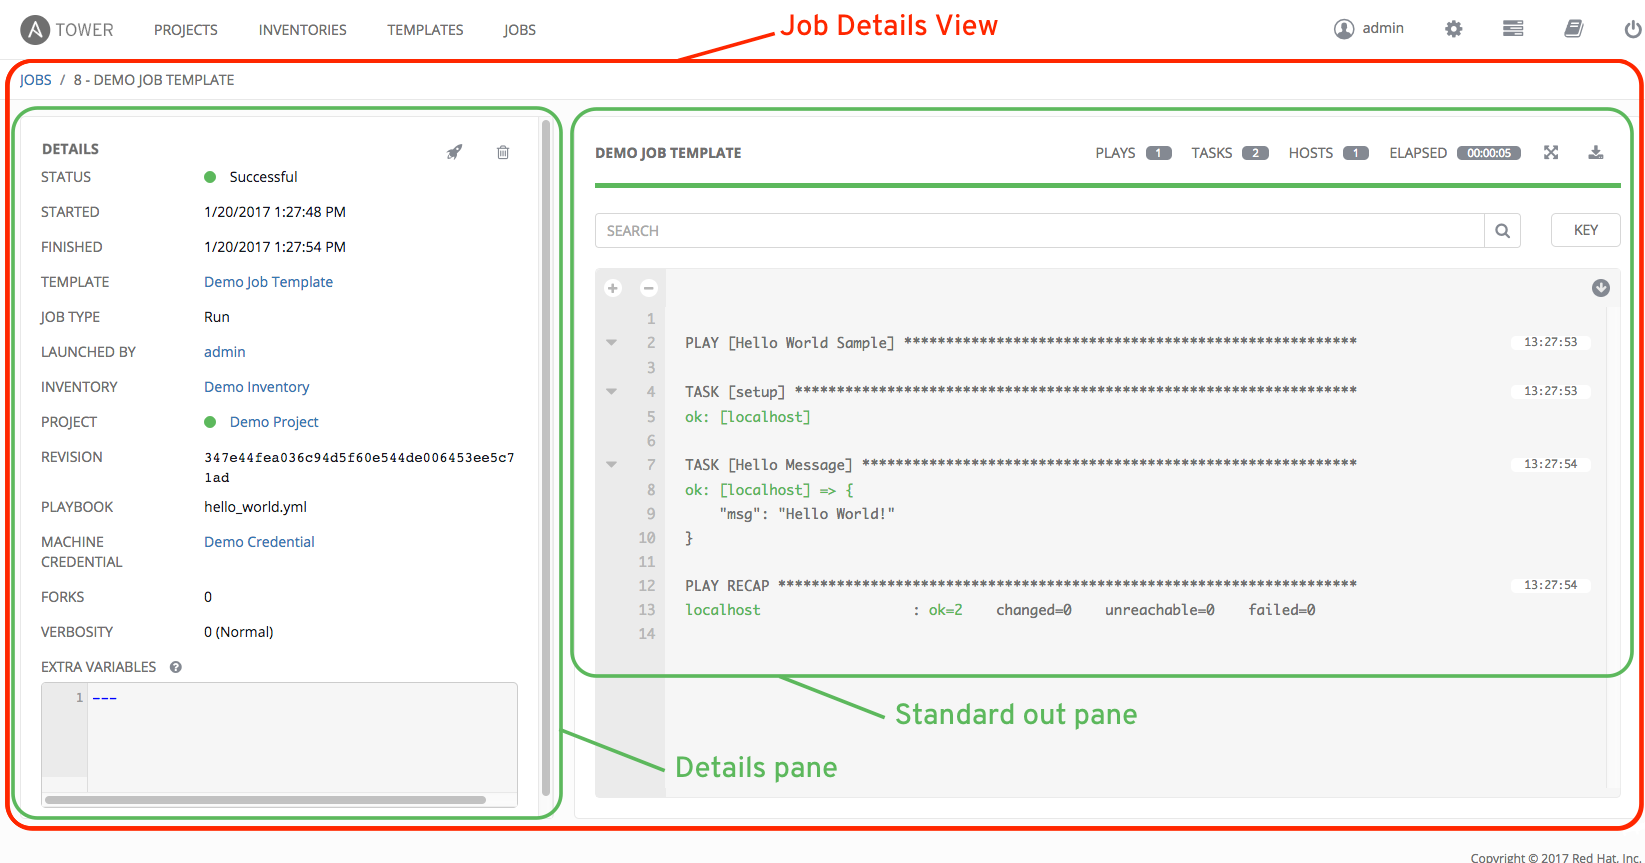Collapse the TASK setup section
This screenshot has height=863, width=1645.
coord(612,391)
